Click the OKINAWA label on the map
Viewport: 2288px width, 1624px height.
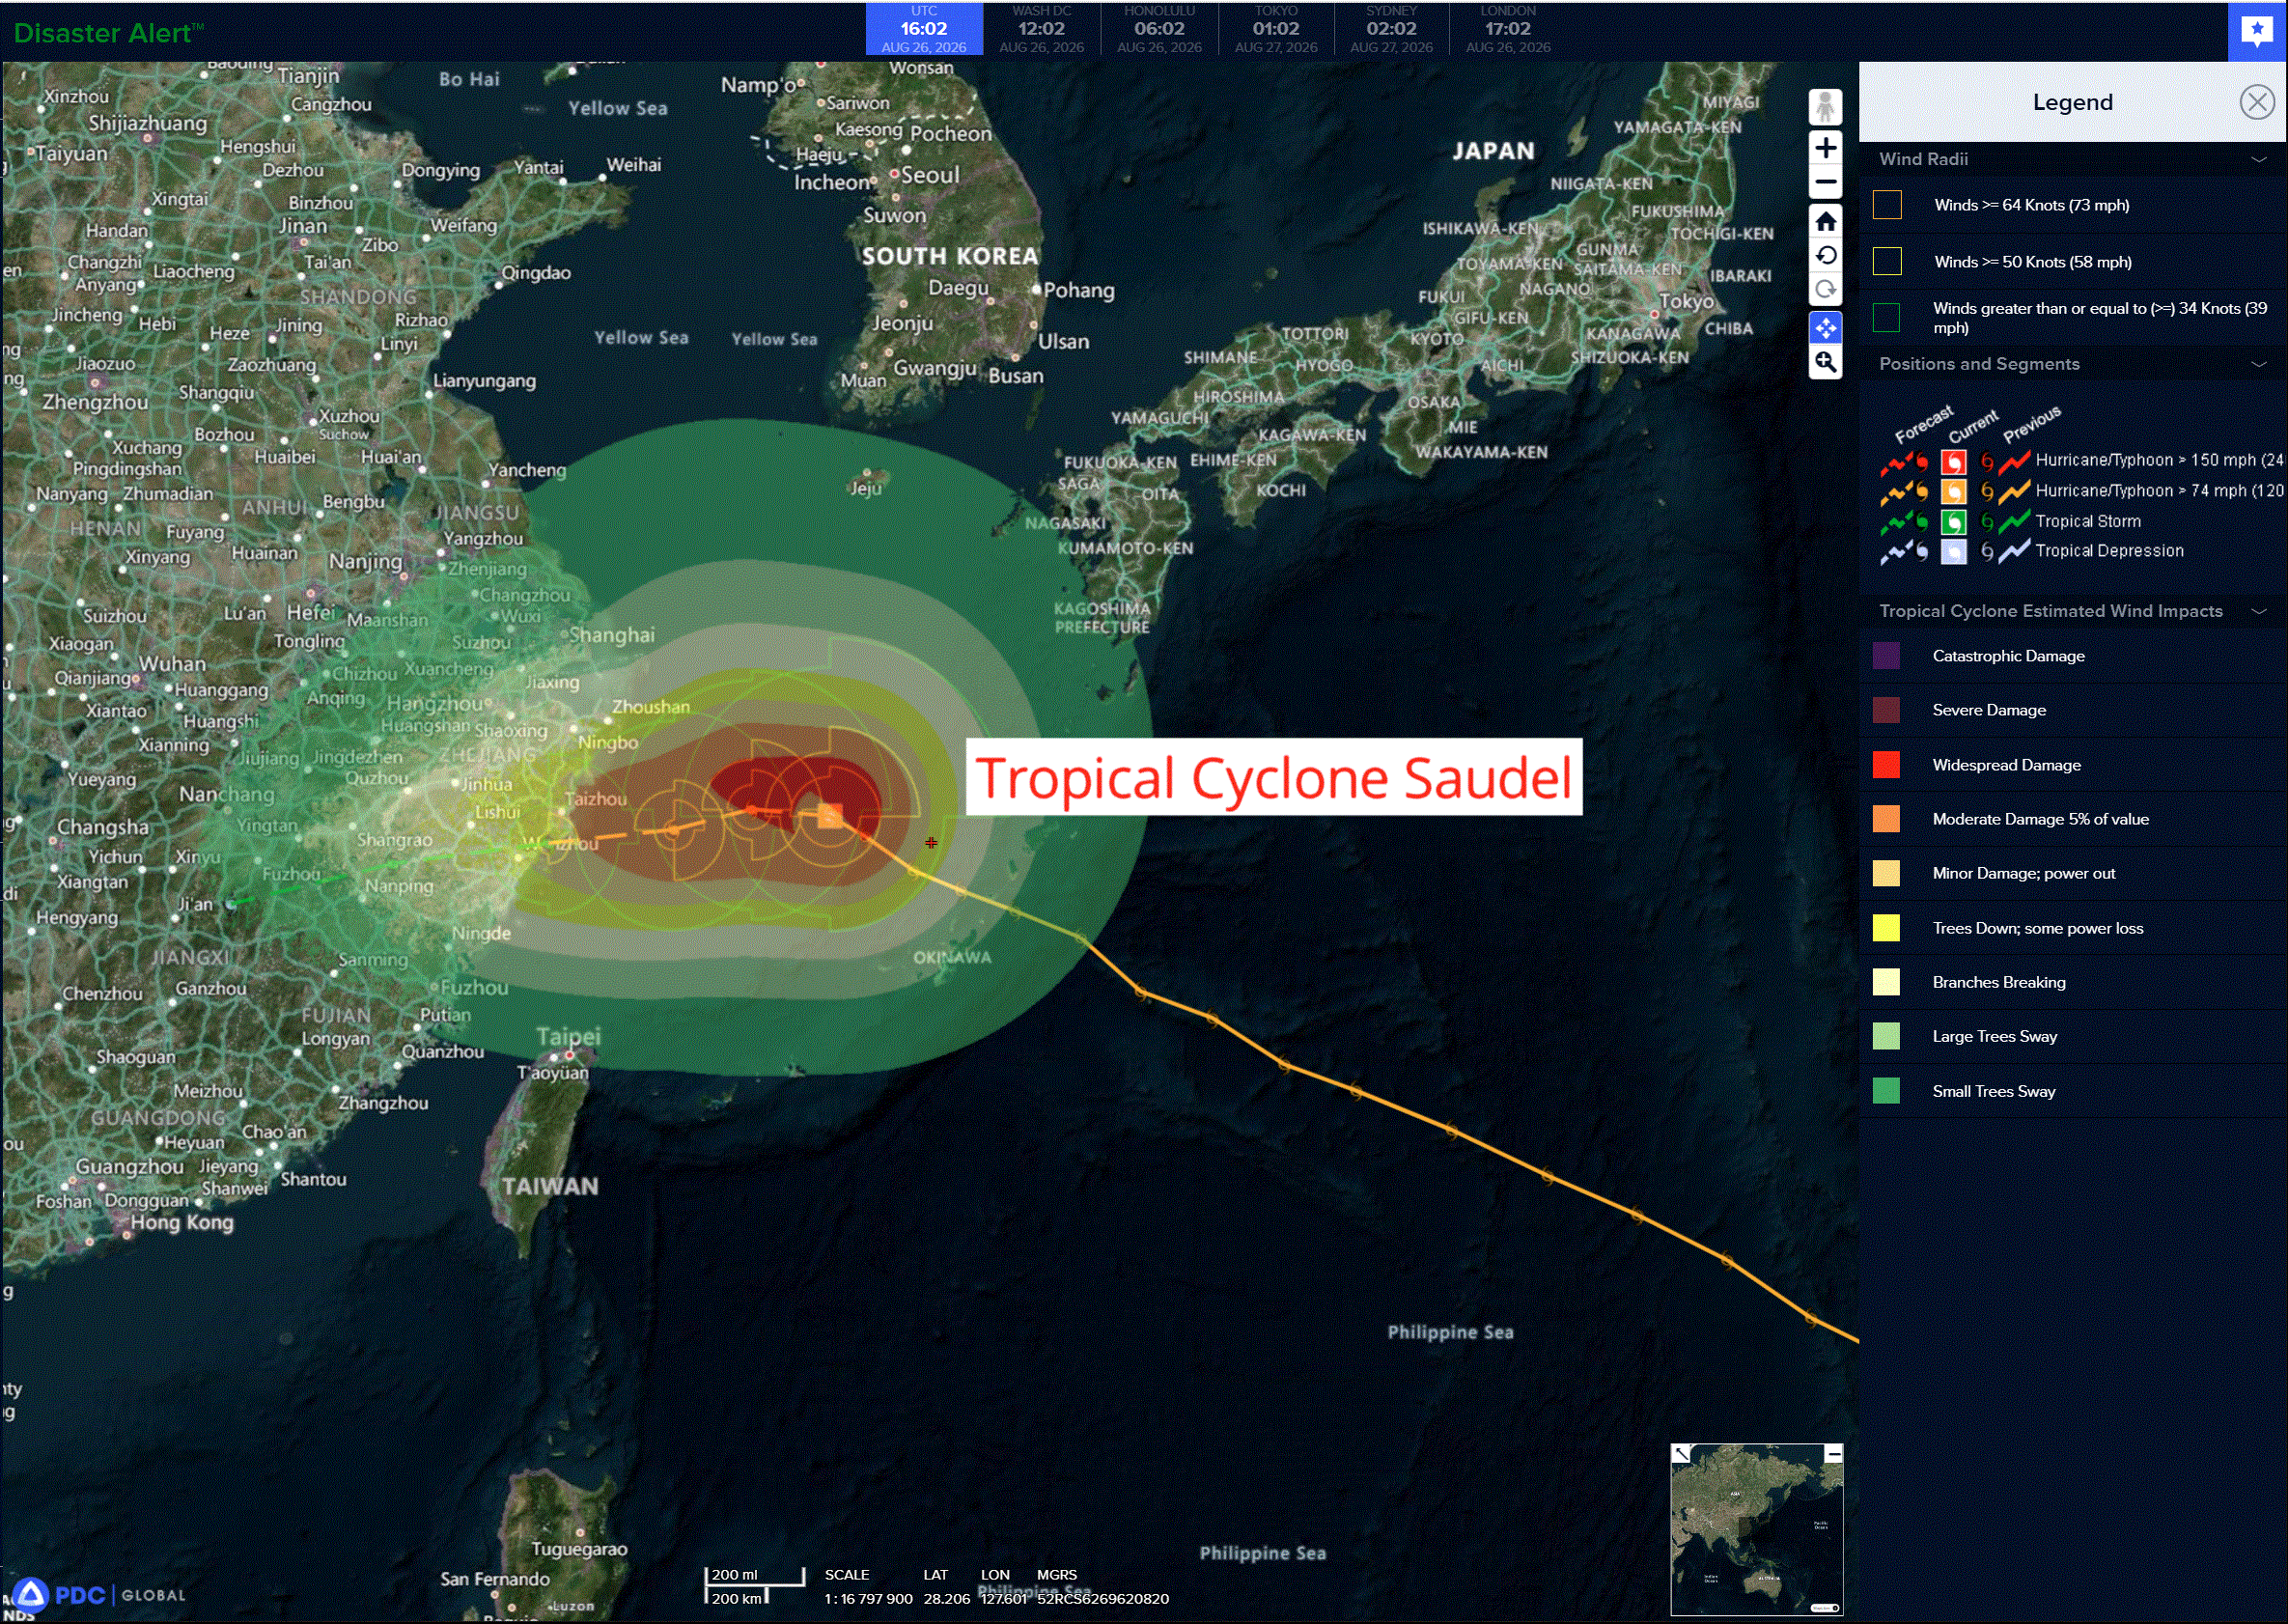[952, 957]
